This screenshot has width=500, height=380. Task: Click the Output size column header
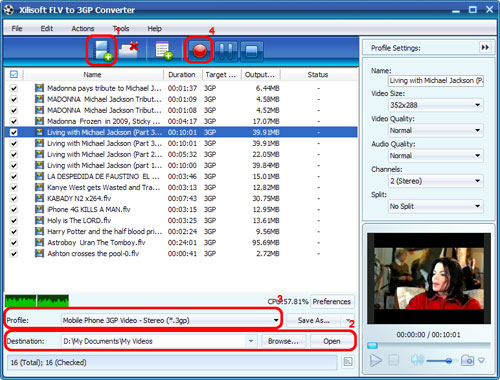[261, 75]
